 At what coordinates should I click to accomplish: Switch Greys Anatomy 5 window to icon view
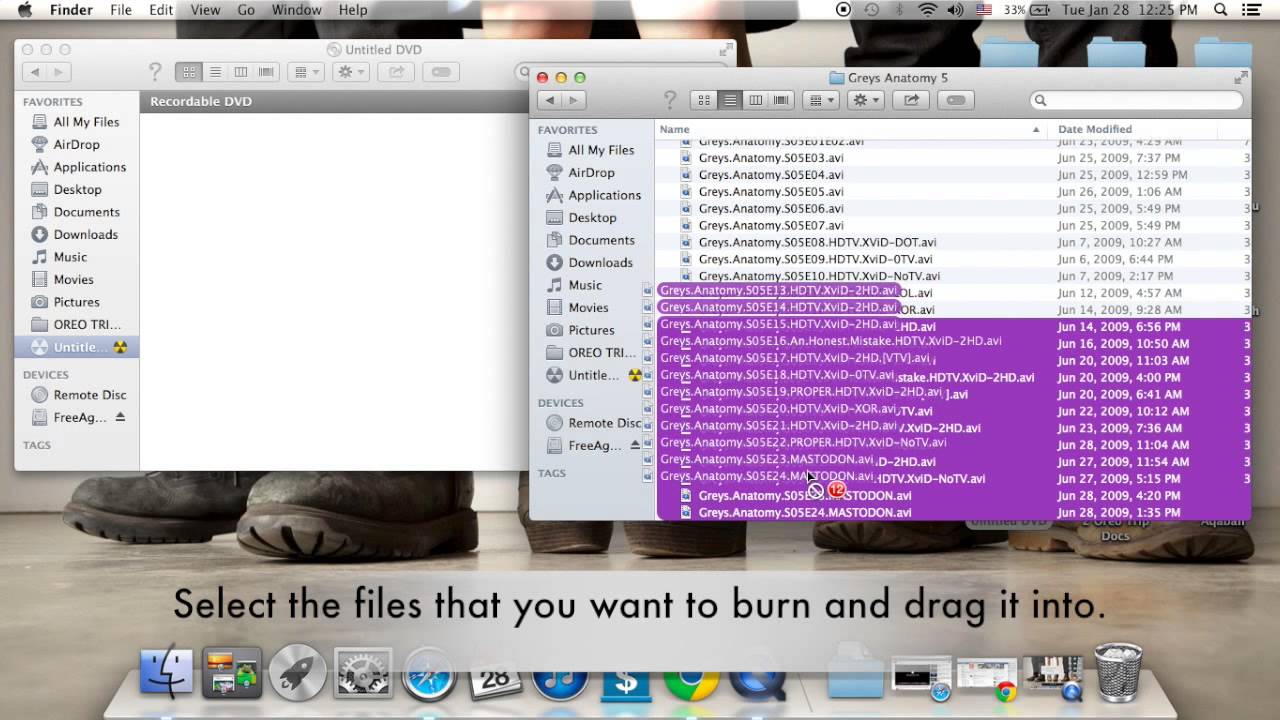click(x=704, y=100)
